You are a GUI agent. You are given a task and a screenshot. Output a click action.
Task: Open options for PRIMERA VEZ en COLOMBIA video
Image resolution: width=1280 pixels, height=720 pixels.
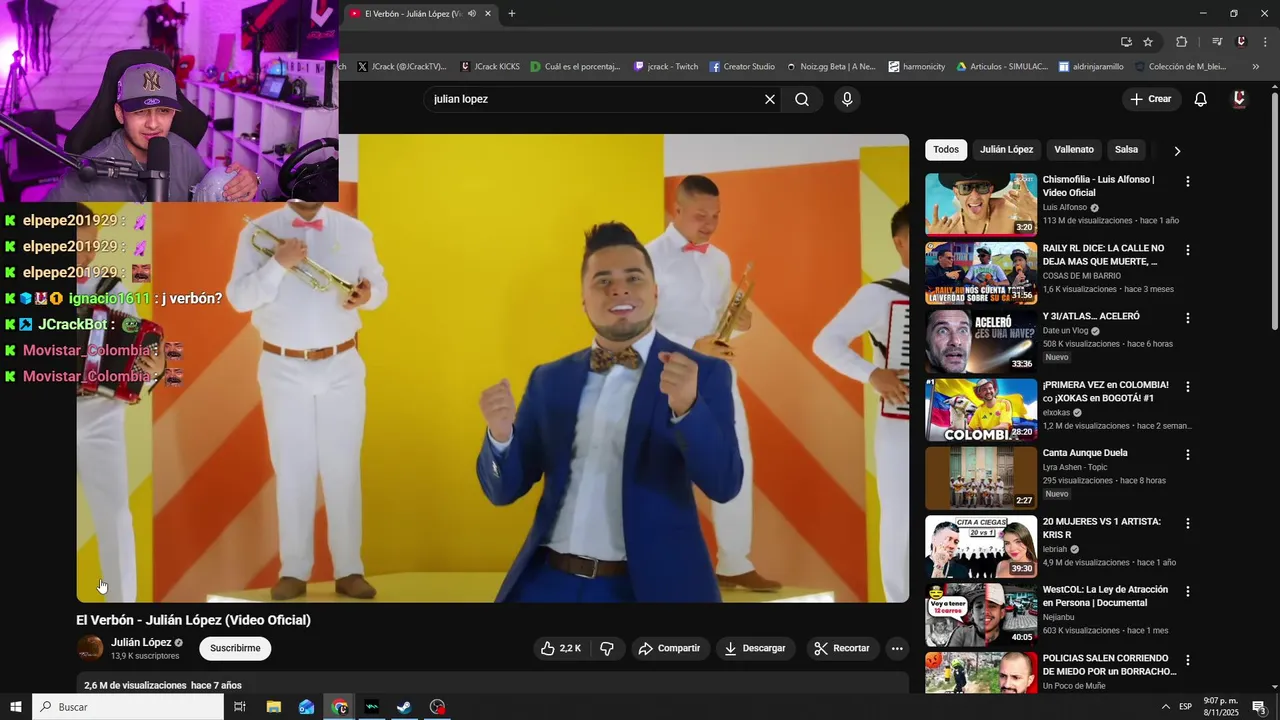[x=1188, y=386]
